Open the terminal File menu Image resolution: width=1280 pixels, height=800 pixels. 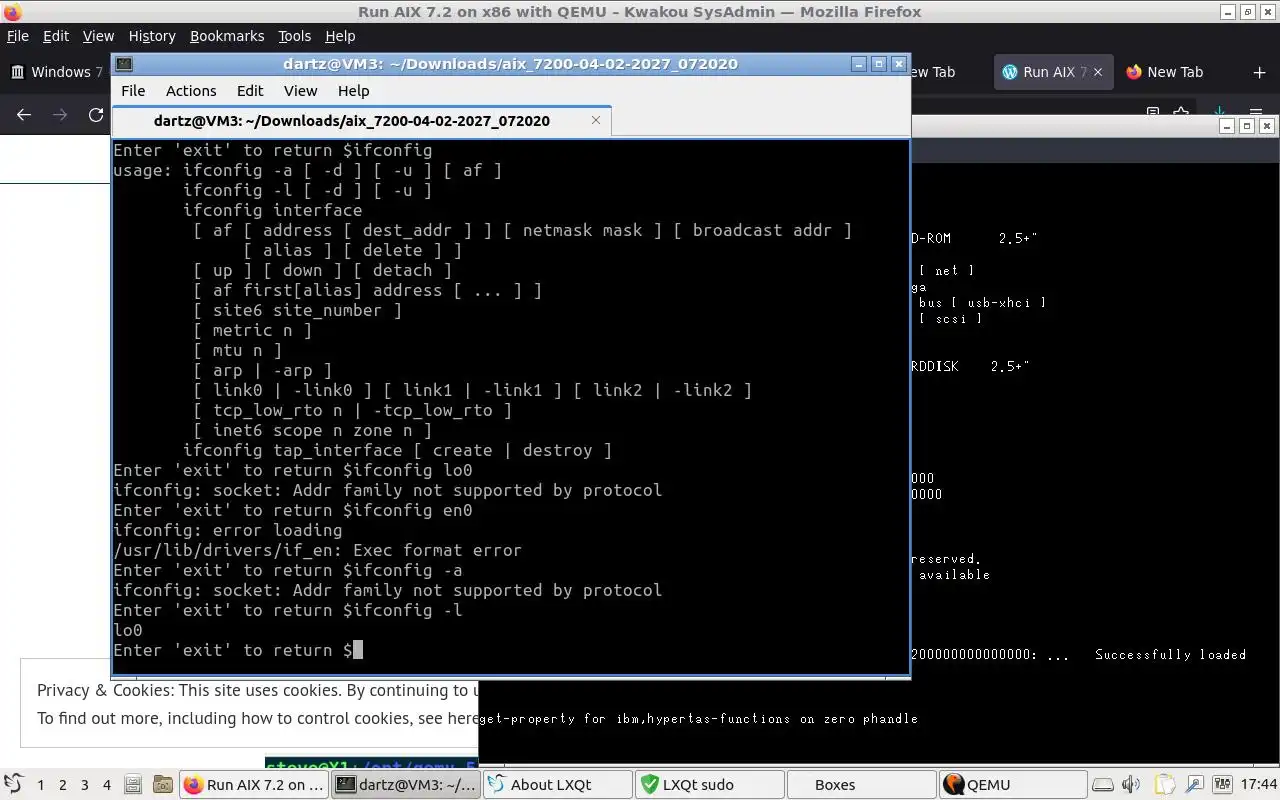coord(133,90)
